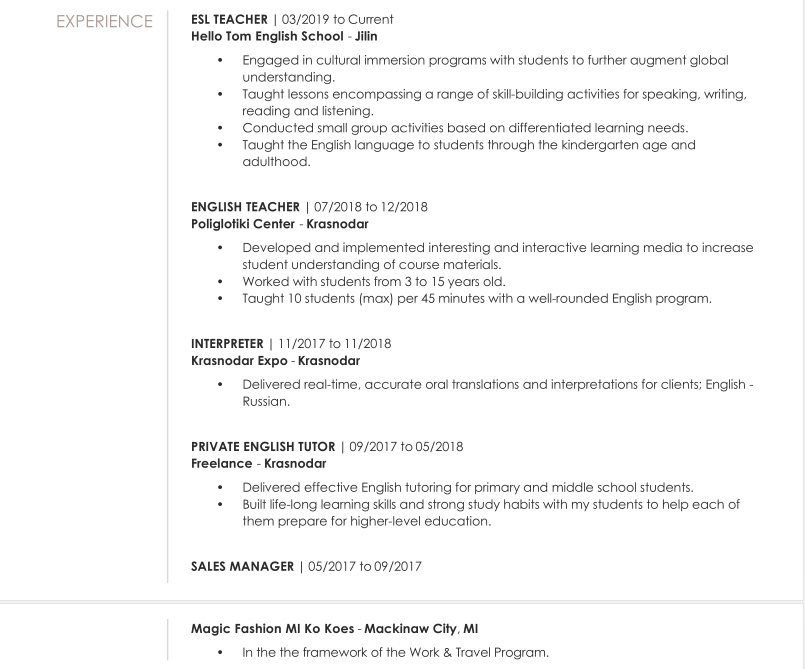Click the Jilin location text

click(x=367, y=36)
